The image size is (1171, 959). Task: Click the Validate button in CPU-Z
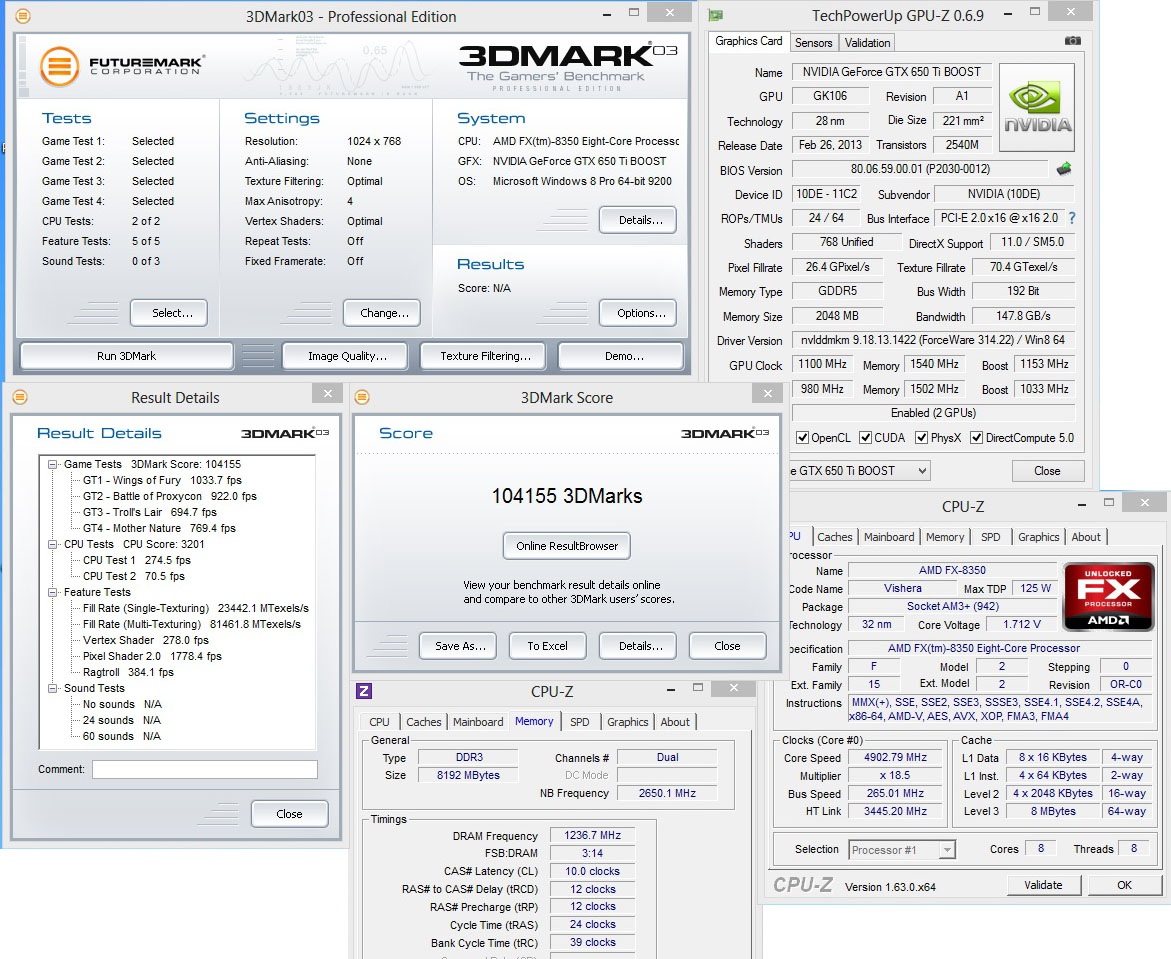click(1043, 885)
